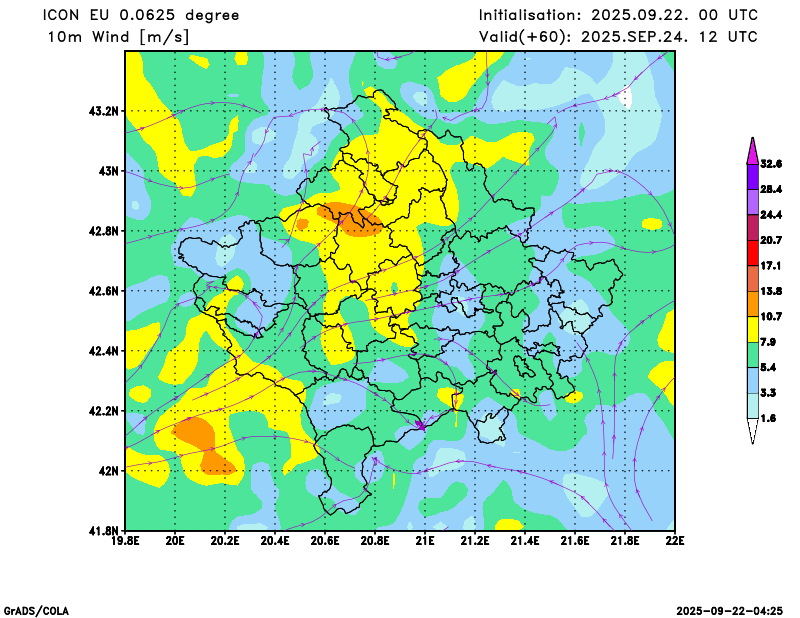This screenshot has height=618, width=800.
Task: Click the light purple legend swatch
Action: click(752, 202)
